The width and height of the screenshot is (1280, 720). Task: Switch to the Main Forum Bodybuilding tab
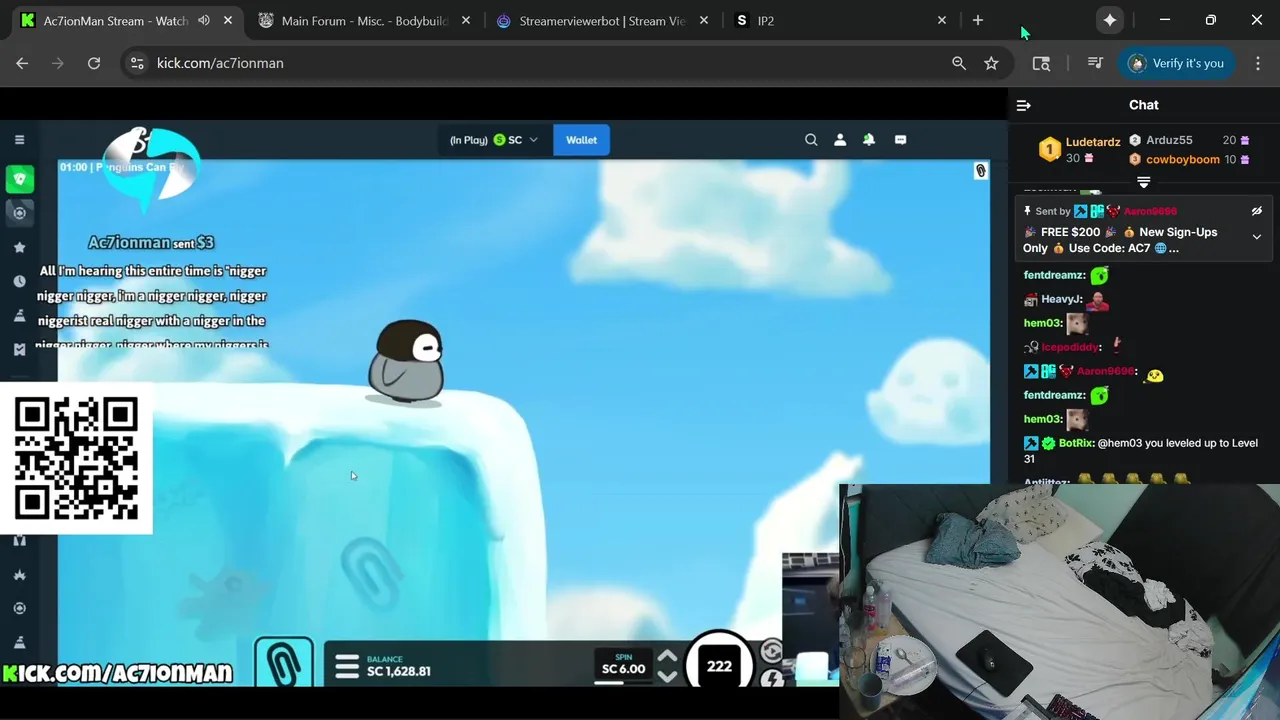pyautogui.click(x=364, y=20)
